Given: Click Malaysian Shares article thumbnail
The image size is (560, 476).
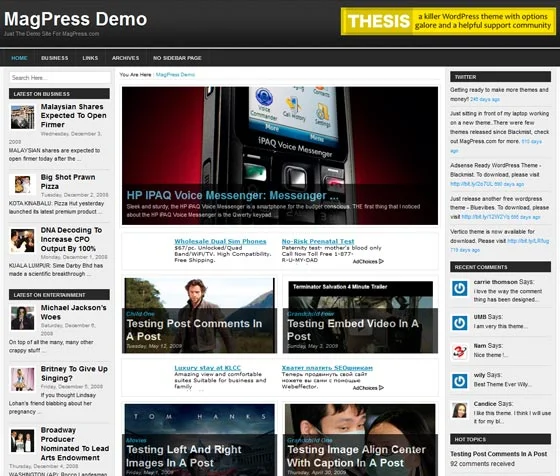Looking at the screenshot, I should 22,117.
